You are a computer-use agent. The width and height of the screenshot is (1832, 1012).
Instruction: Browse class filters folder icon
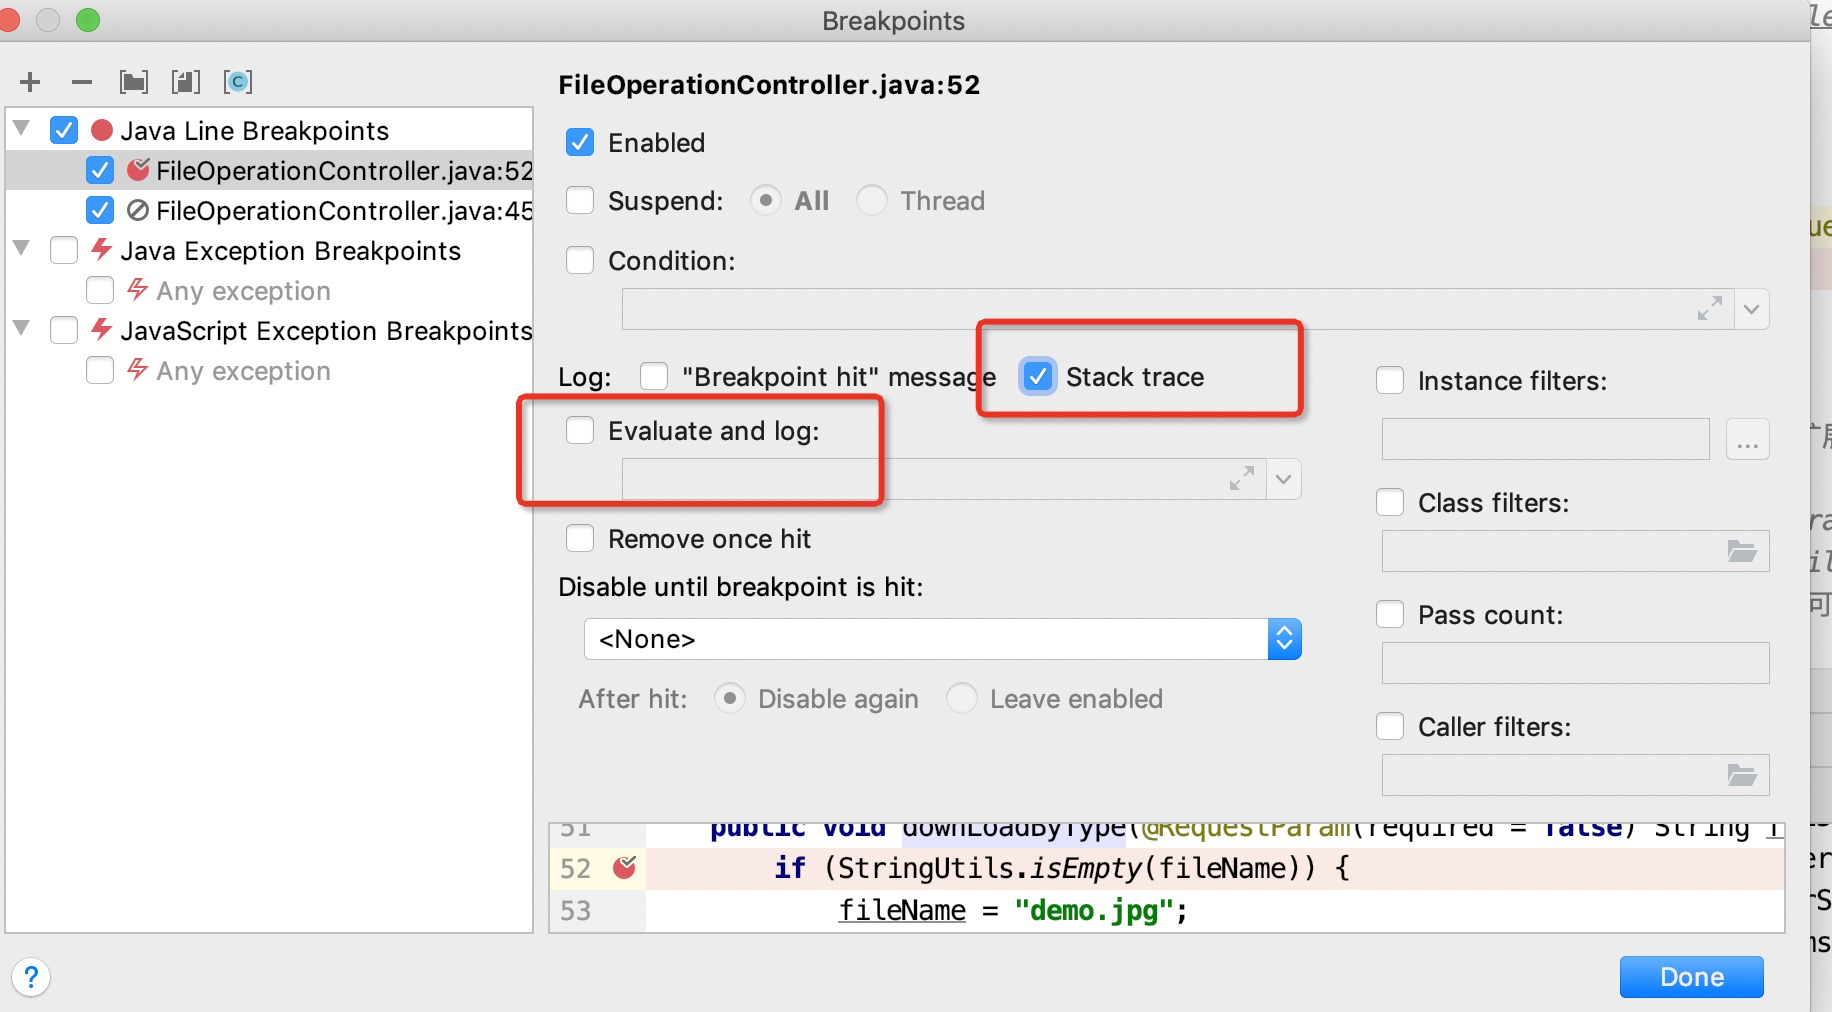[1742, 551]
